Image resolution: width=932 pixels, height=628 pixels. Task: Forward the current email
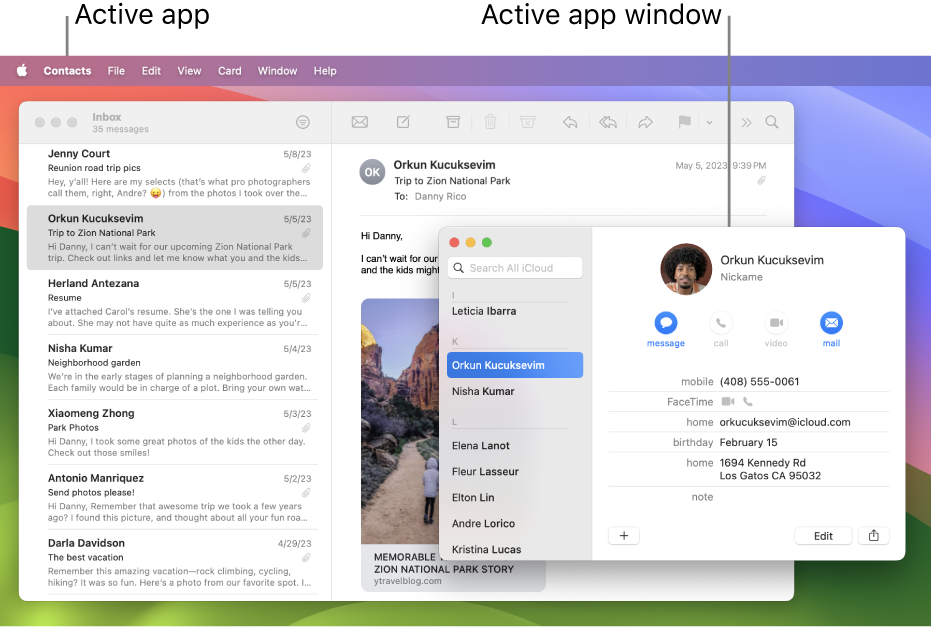tap(645, 121)
